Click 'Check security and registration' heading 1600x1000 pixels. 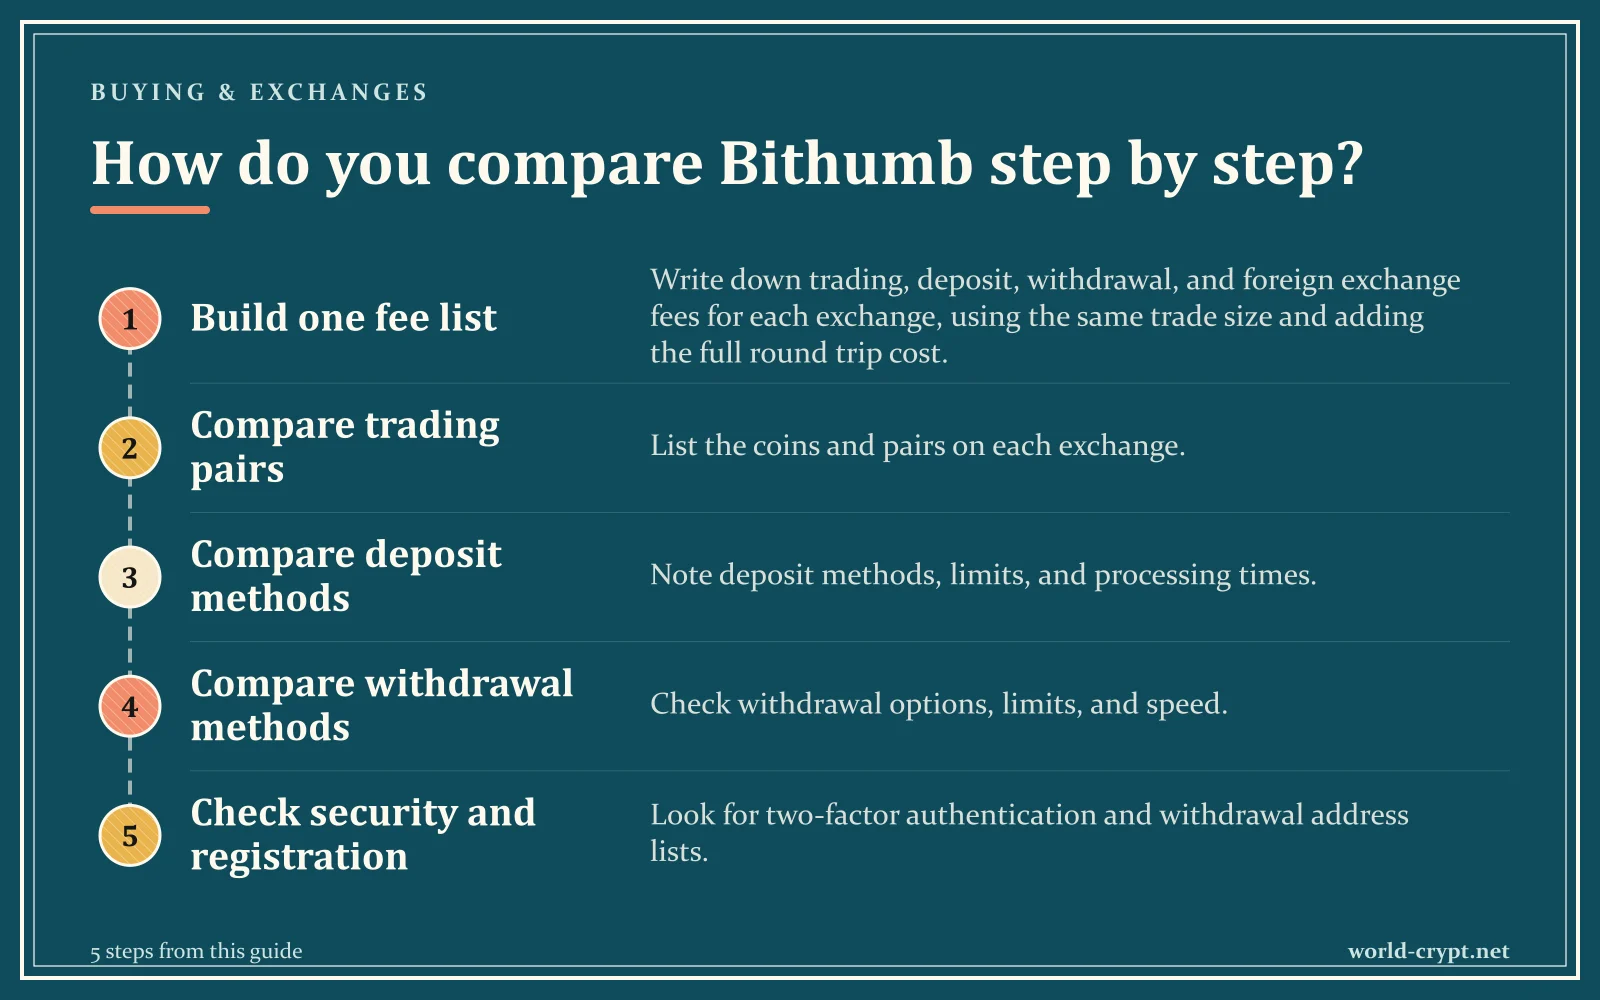tap(363, 834)
